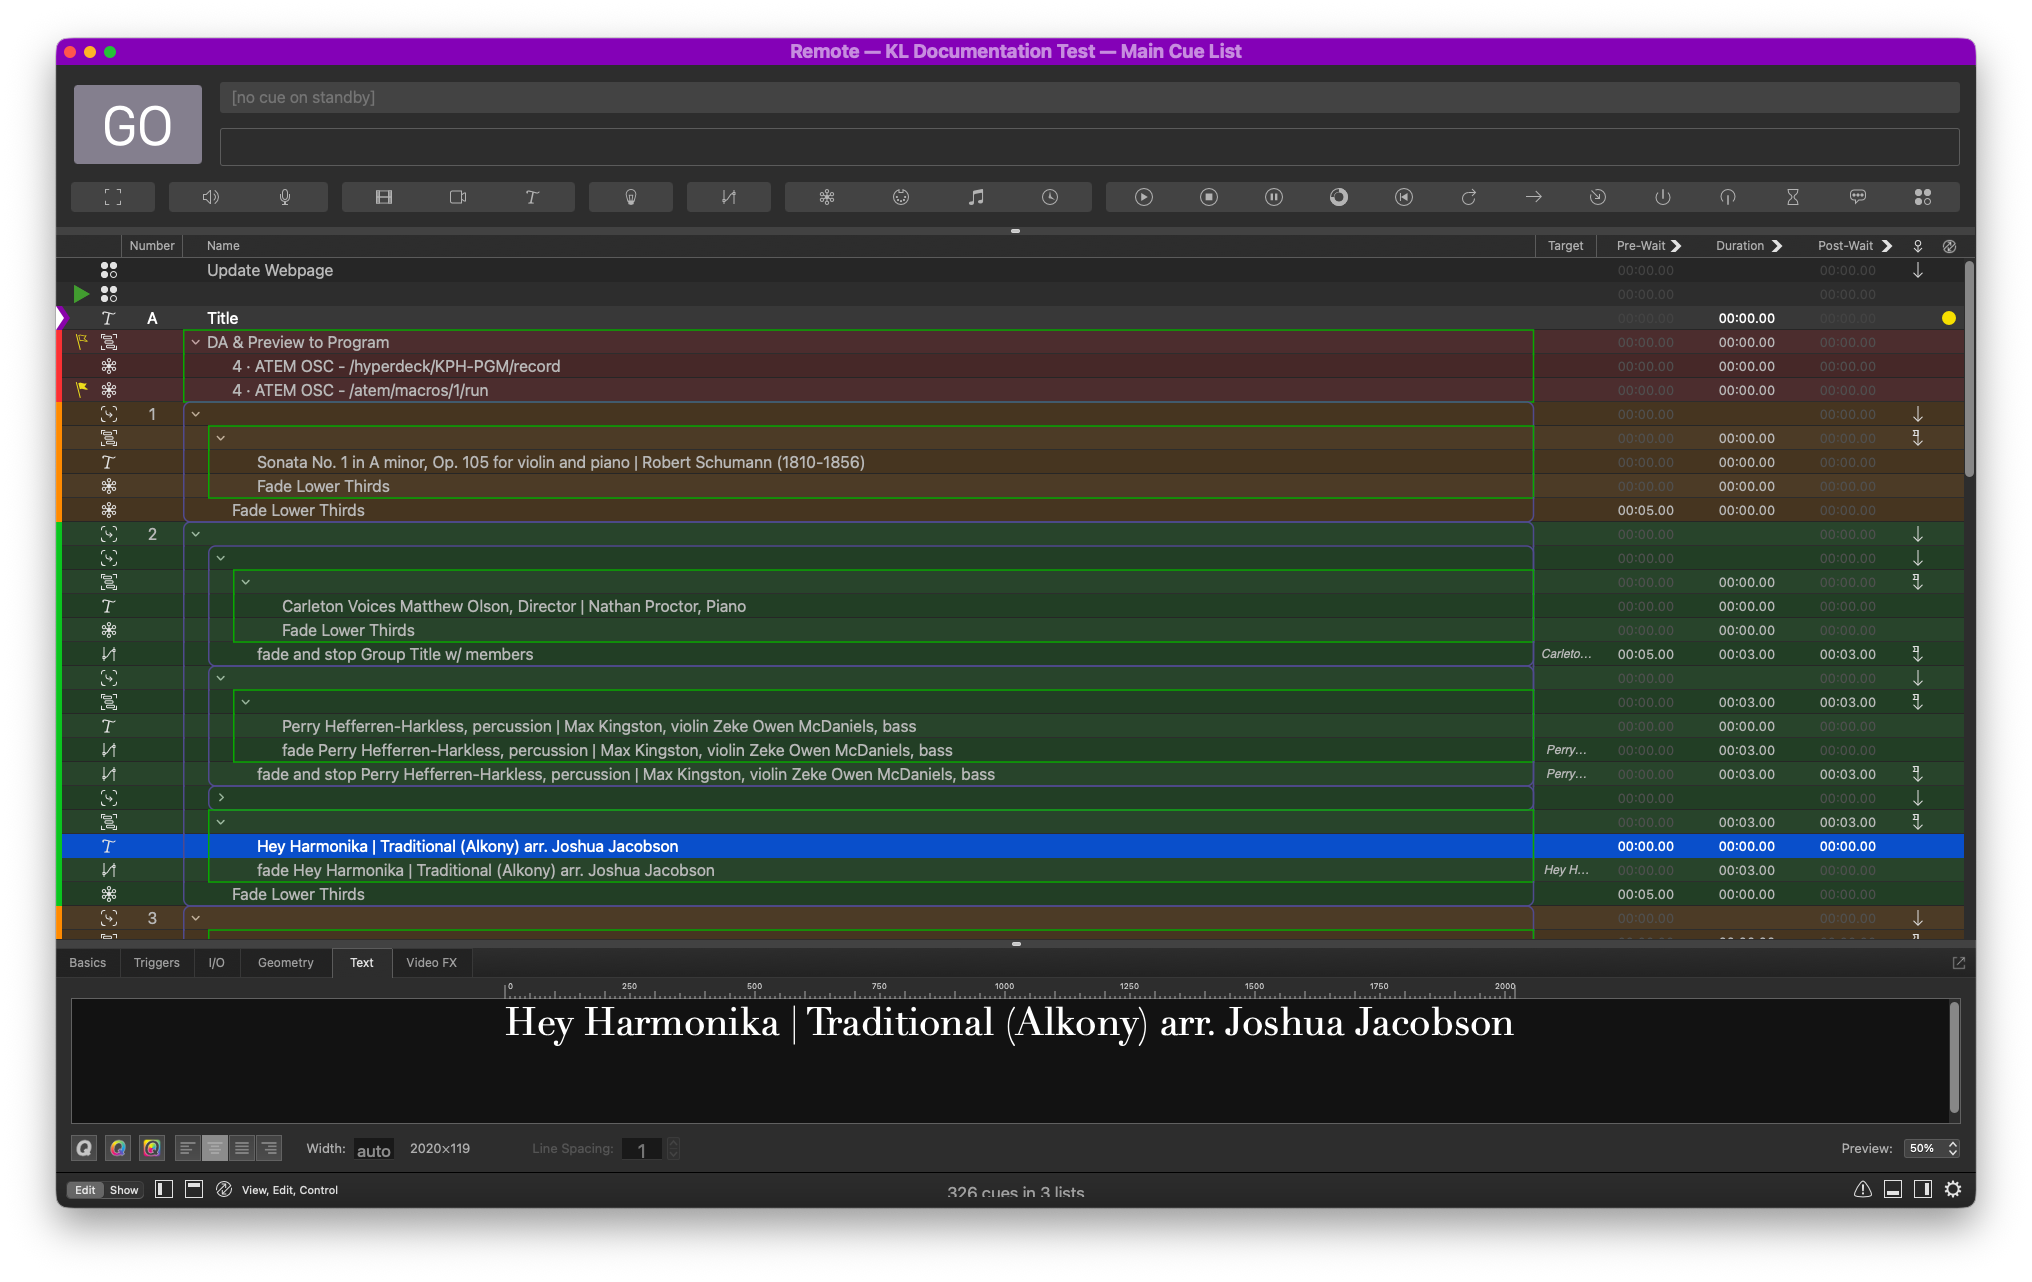This screenshot has height=1282, width=2032.
Task: Add an Arm cue with the power icon
Action: (1663, 197)
